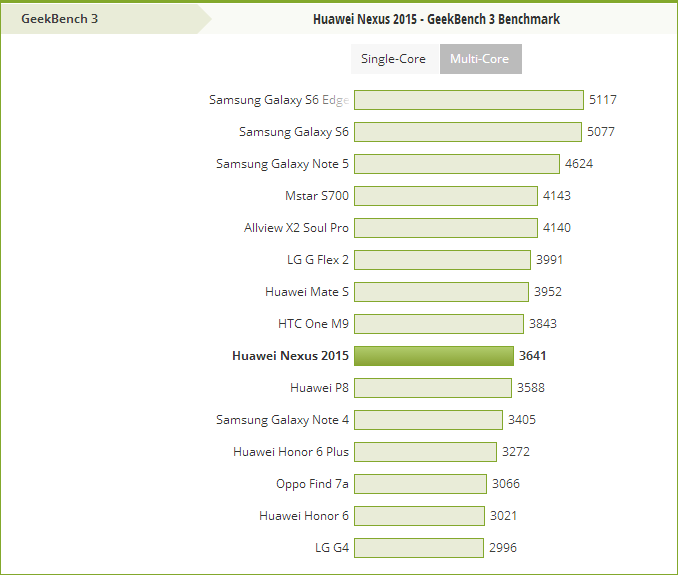Click the Samsung Galaxy Note 4 bar
The image size is (678, 575).
click(x=429, y=420)
